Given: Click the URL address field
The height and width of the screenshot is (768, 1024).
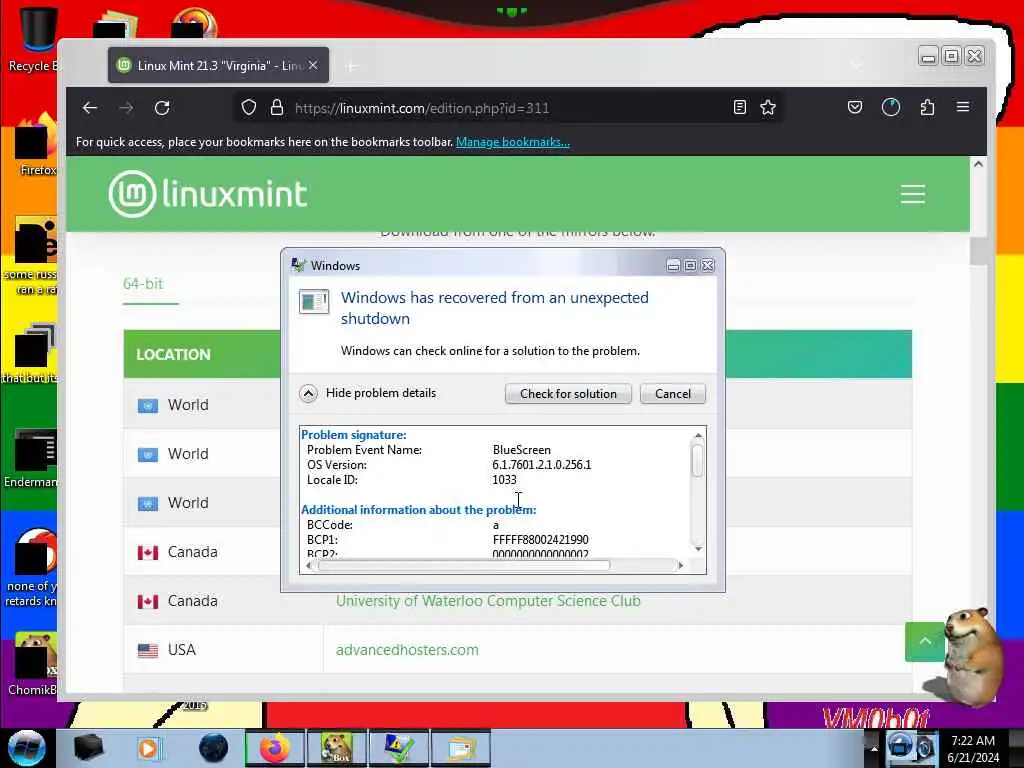Looking at the screenshot, I should tap(509, 108).
